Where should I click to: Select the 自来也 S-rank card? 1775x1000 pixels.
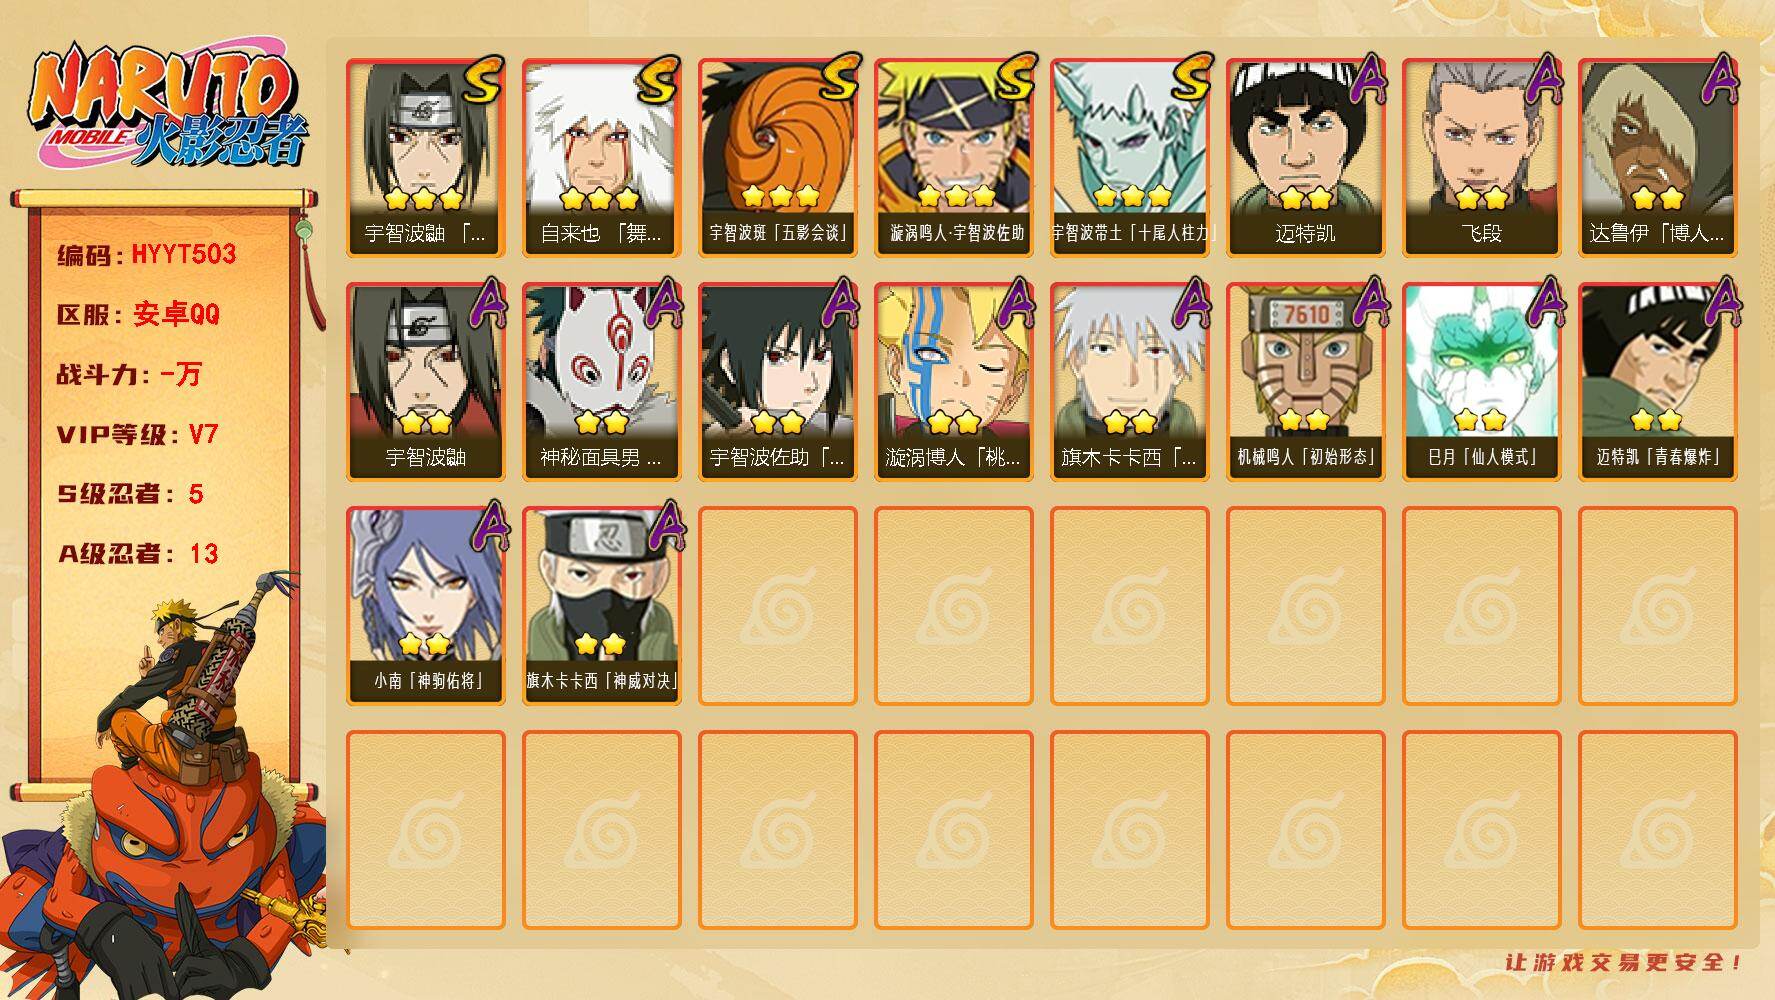pyautogui.click(x=601, y=158)
